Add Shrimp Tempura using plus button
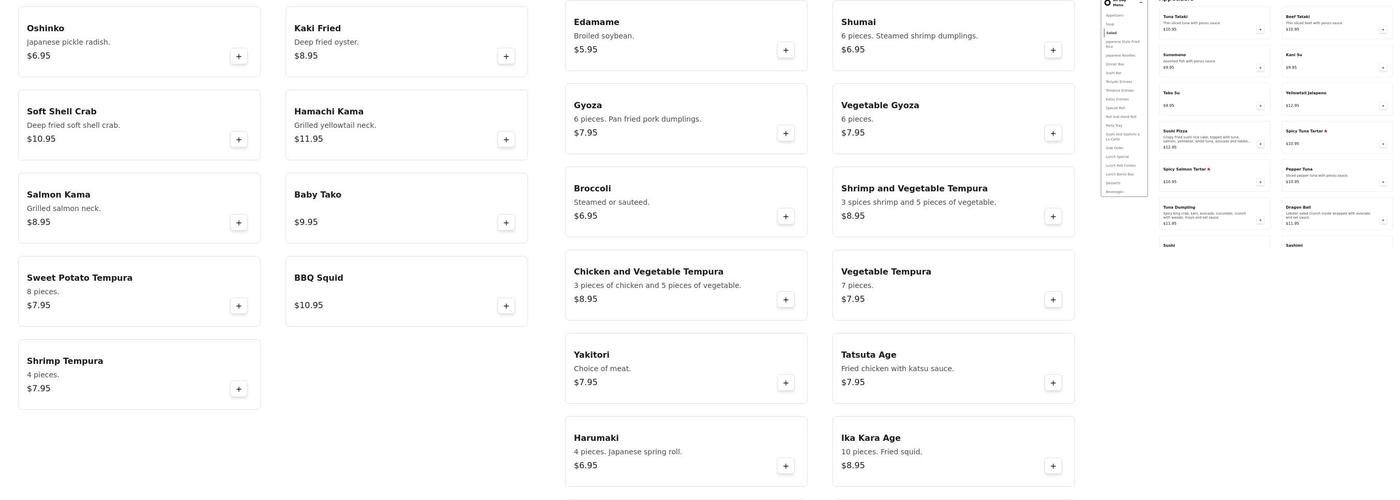The height and width of the screenshot is (500, 1400). coord(238,389)
